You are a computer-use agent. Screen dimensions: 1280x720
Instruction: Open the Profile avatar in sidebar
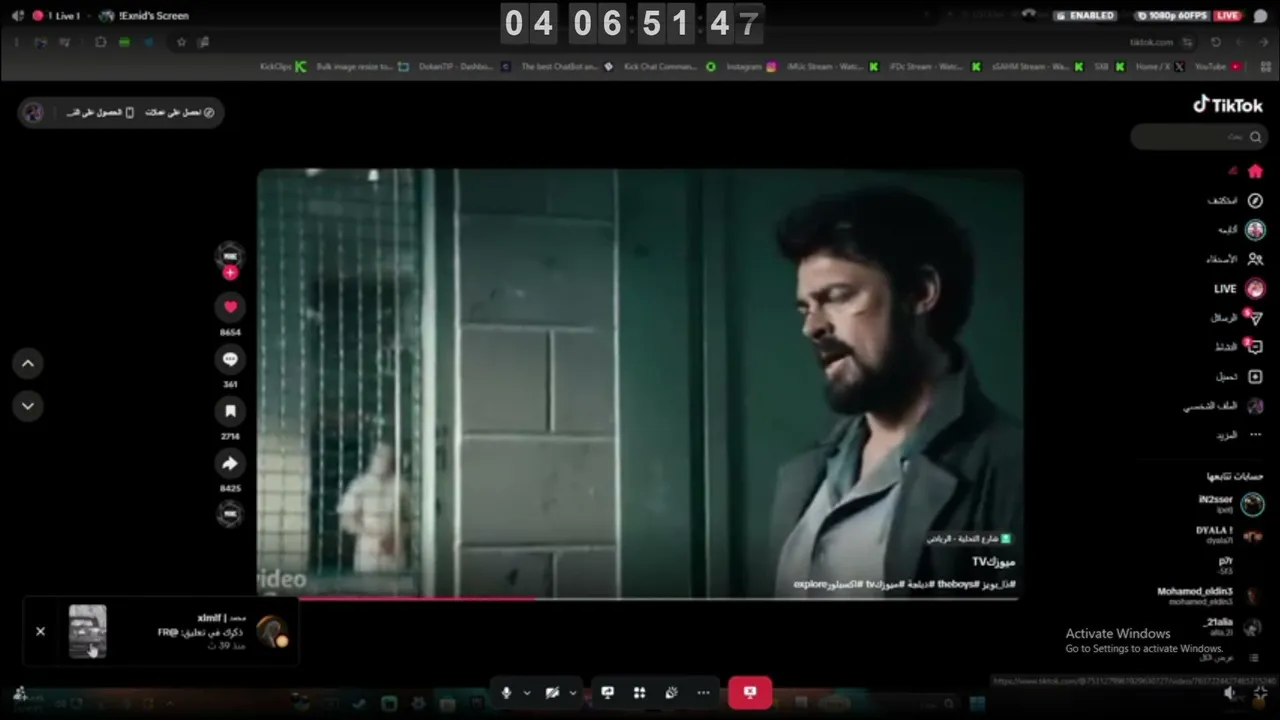1255,406
